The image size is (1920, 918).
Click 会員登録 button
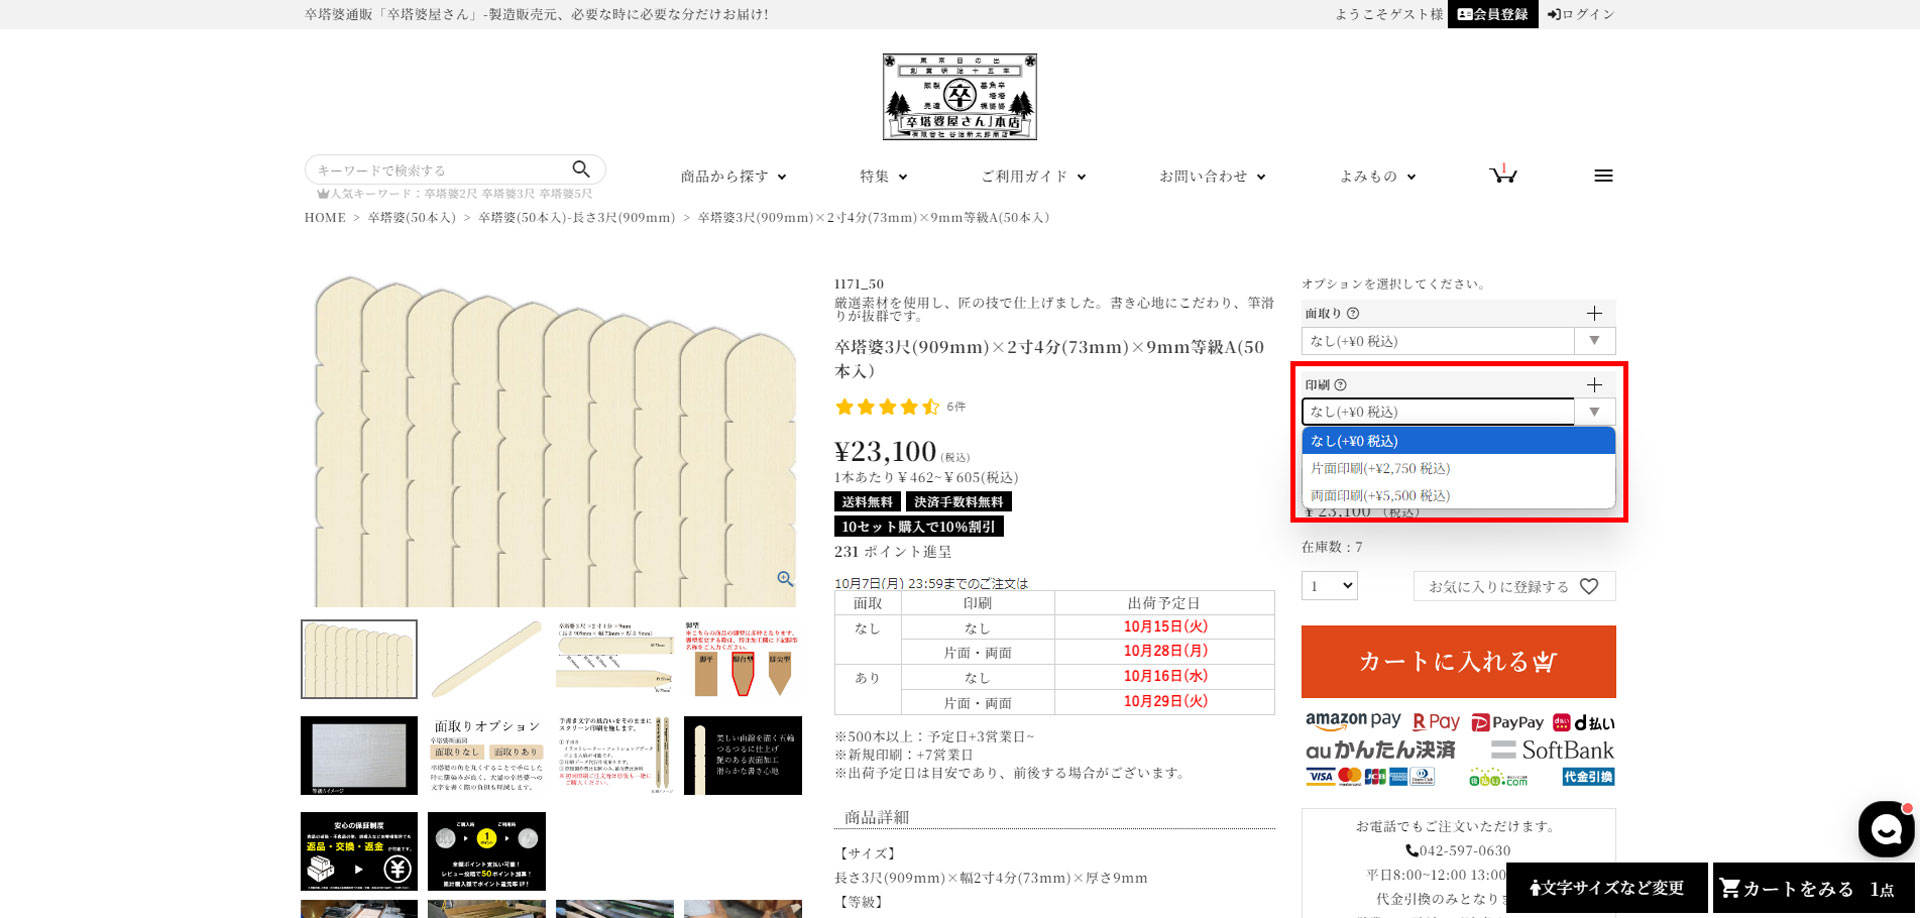coord(1492,14)
